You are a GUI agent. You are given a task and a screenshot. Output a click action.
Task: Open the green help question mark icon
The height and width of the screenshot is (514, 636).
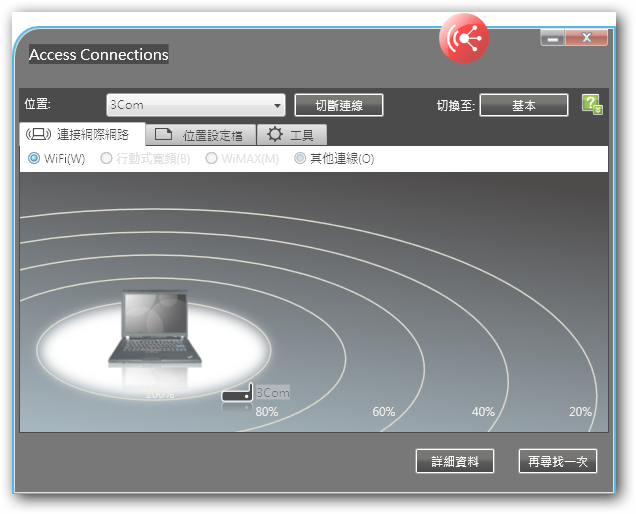(x=592, y=105)
